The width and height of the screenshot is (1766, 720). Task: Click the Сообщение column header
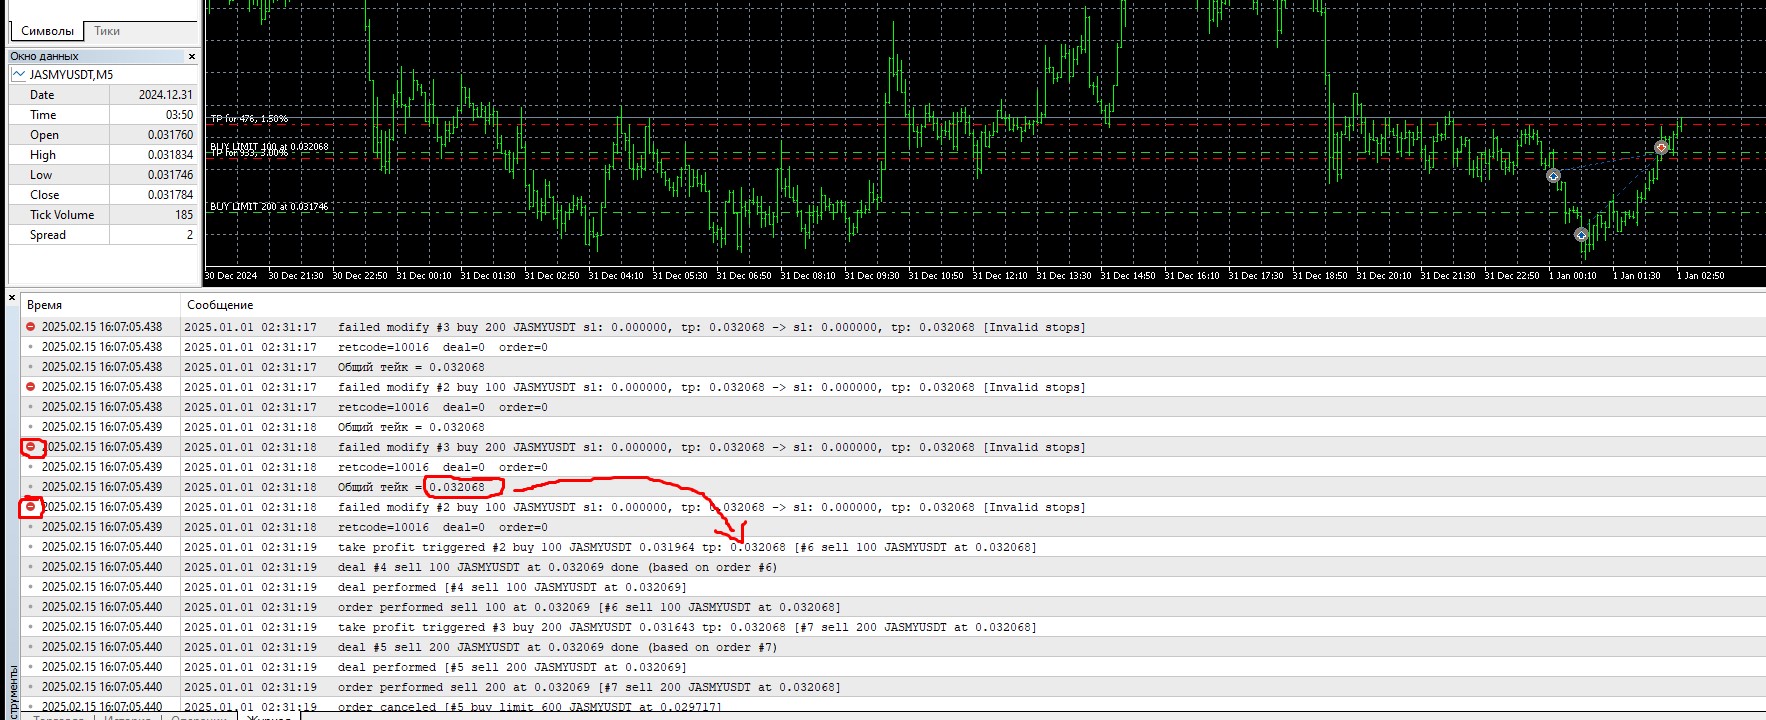pos(973,305)
